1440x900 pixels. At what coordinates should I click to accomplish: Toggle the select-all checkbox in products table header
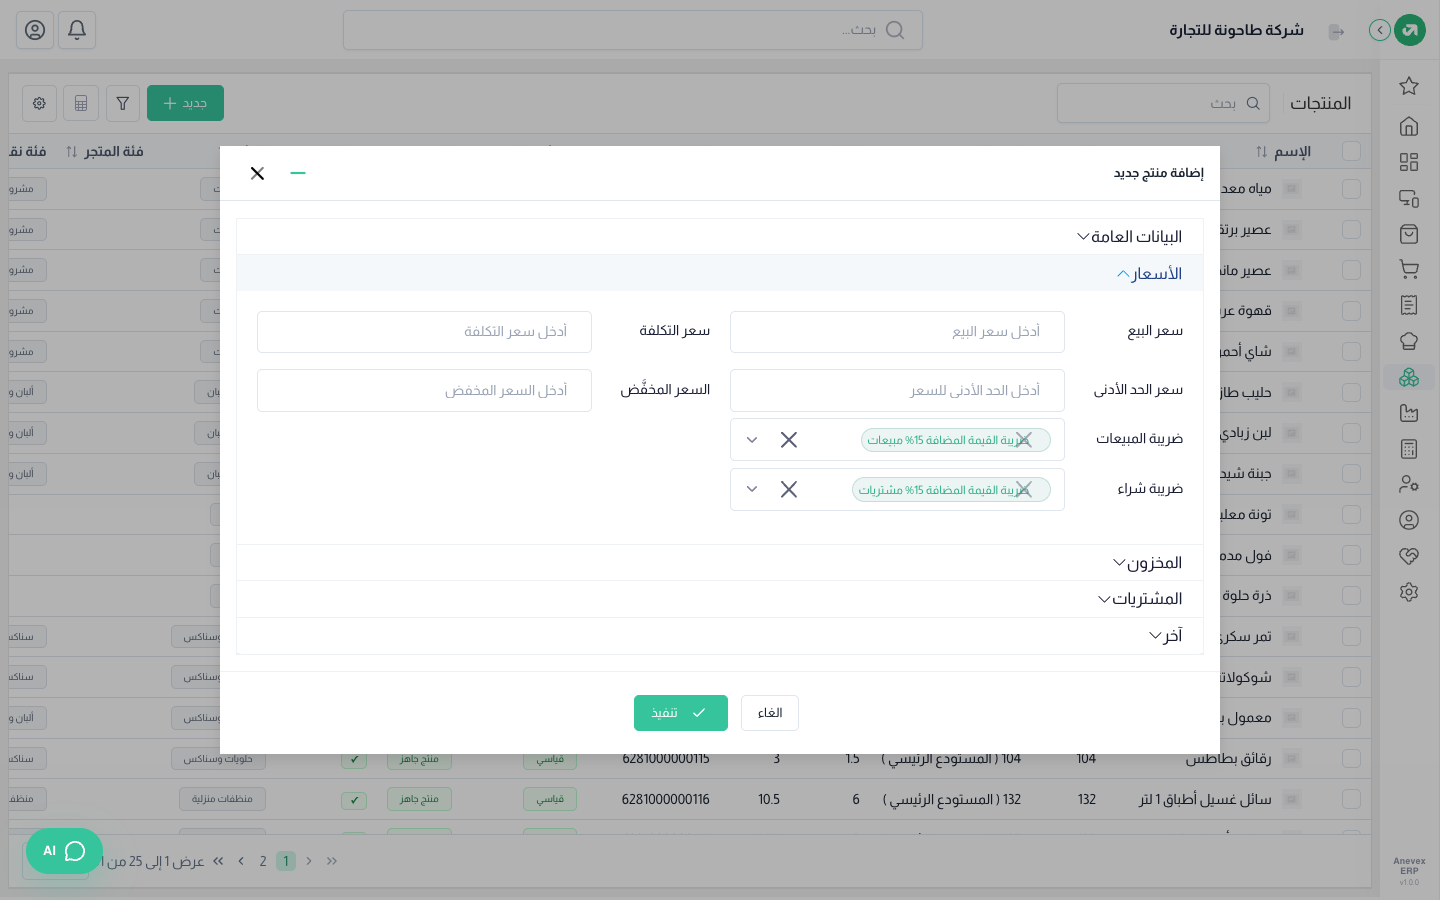1352,151
